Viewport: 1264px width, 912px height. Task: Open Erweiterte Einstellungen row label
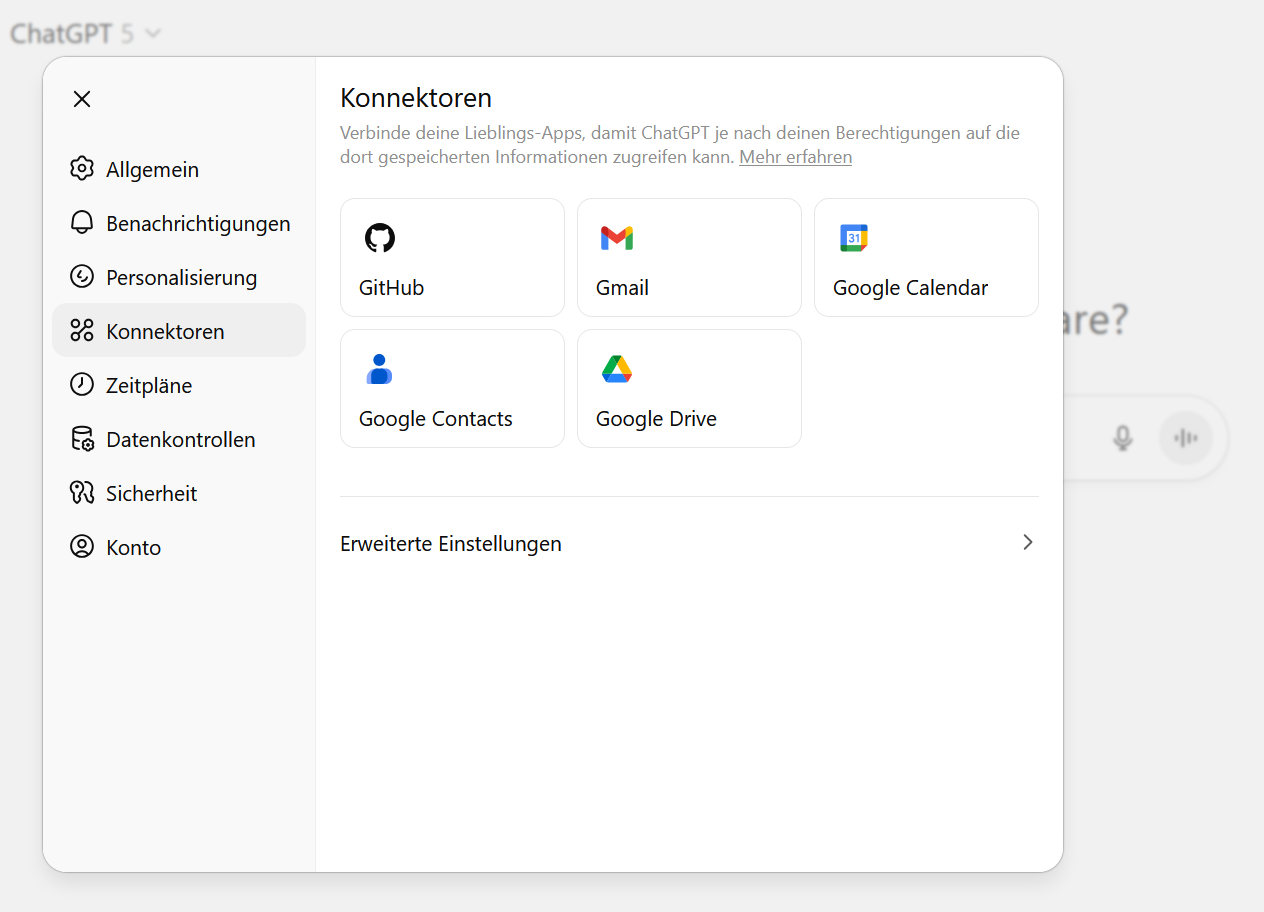tap(451, 544)
